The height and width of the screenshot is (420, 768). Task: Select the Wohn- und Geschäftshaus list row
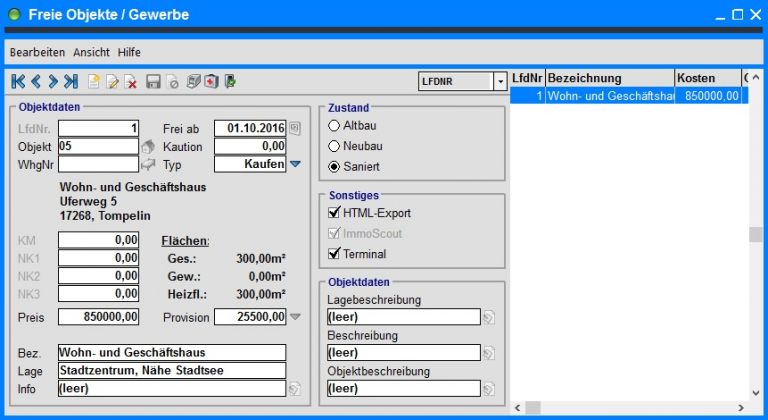[629, 96]
